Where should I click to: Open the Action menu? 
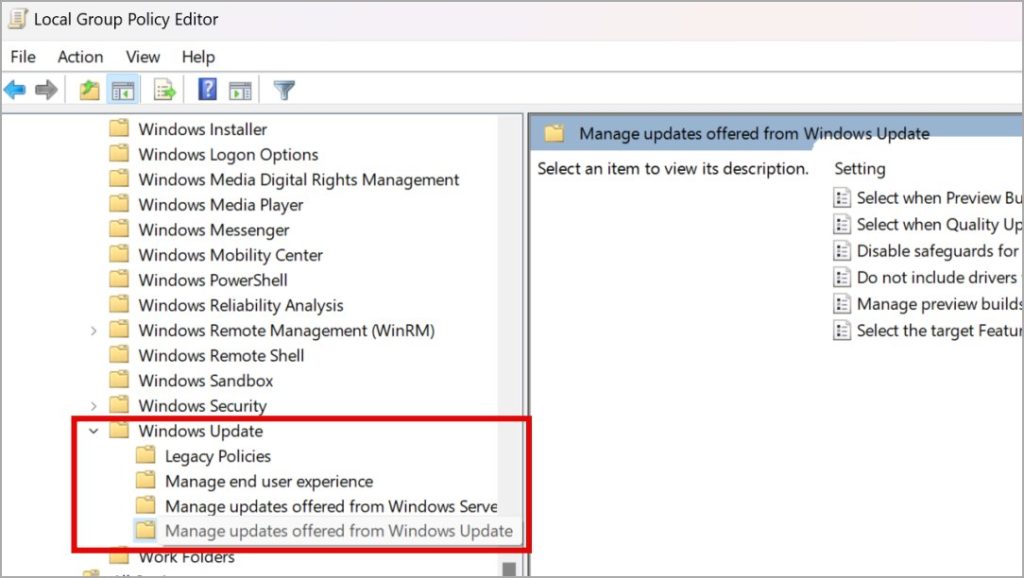pos(80,57)
